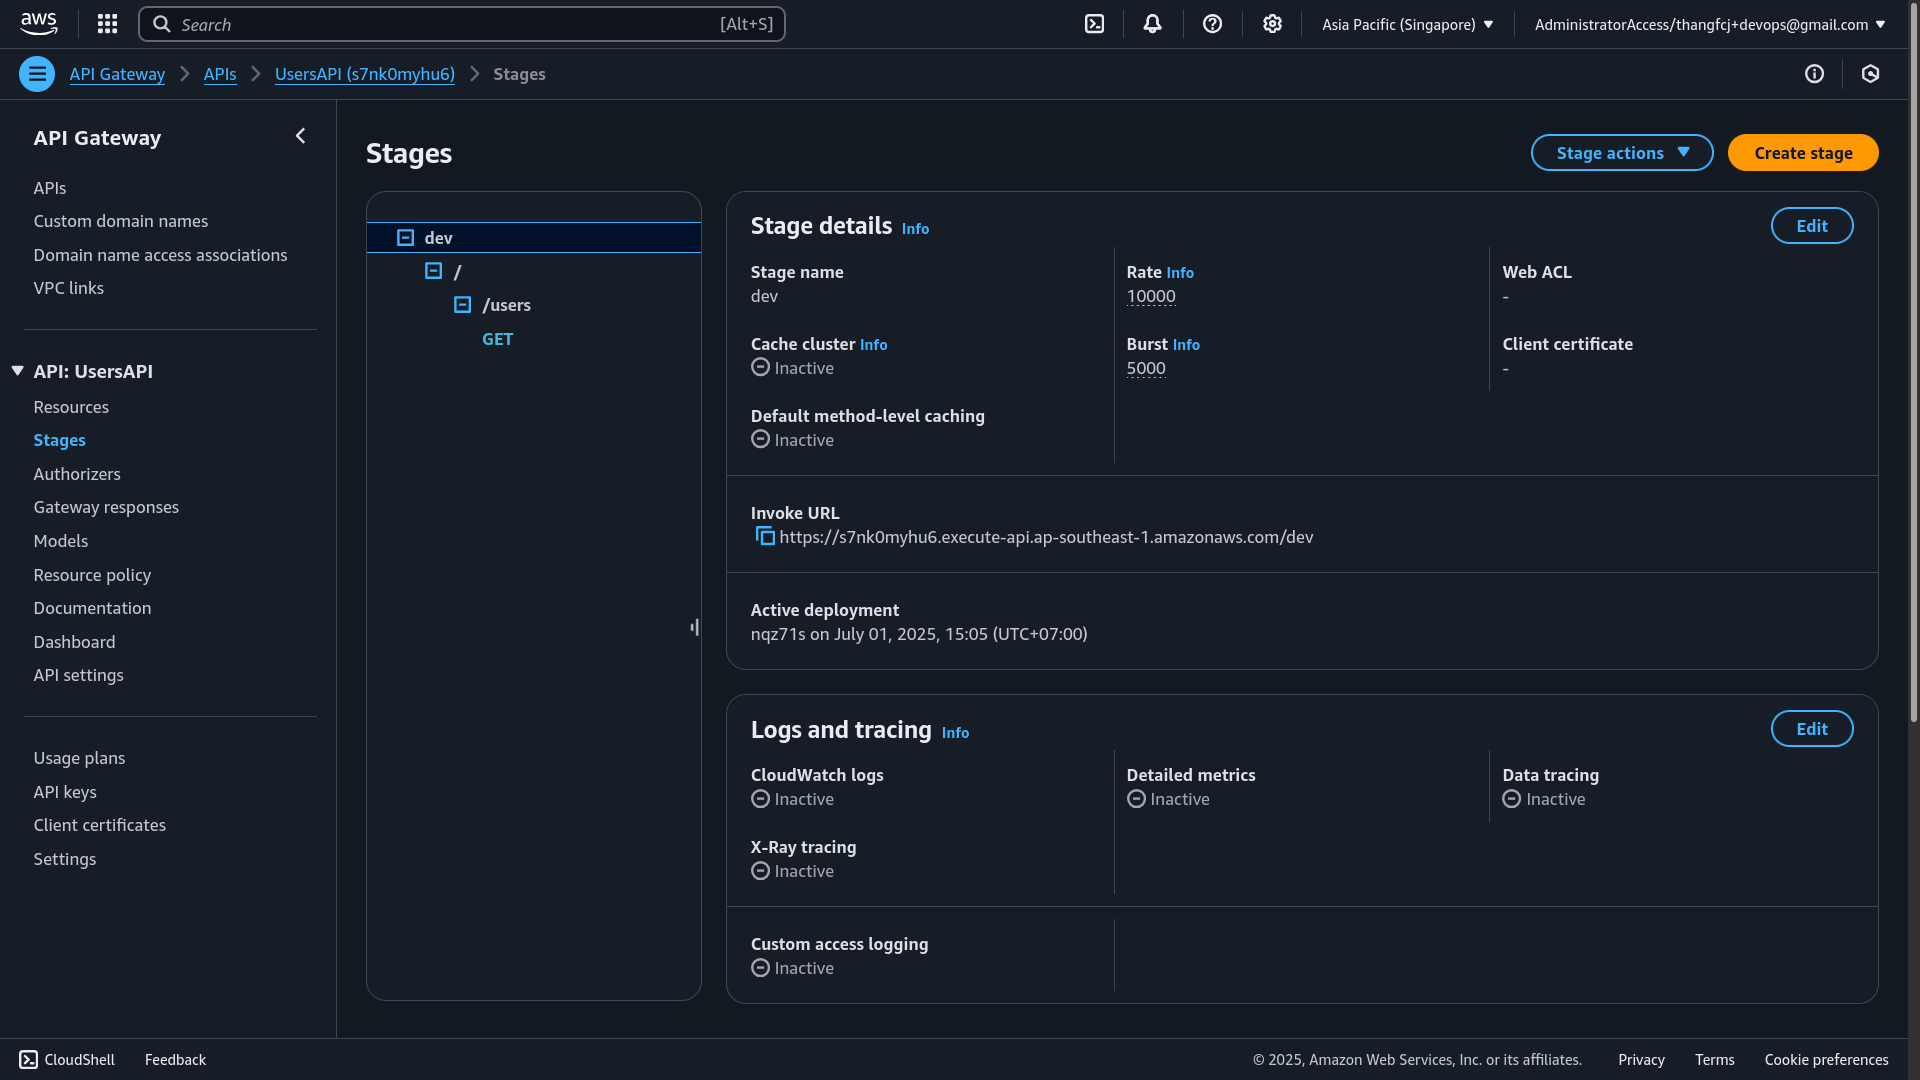Open API settings

(79, 675)
